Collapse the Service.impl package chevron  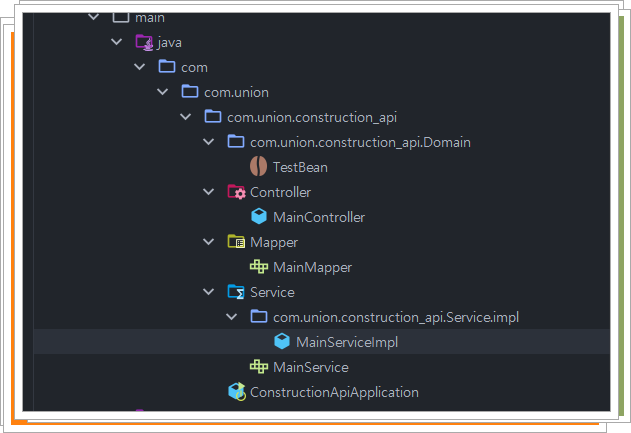pyautogui.click(x=231, y=317)
